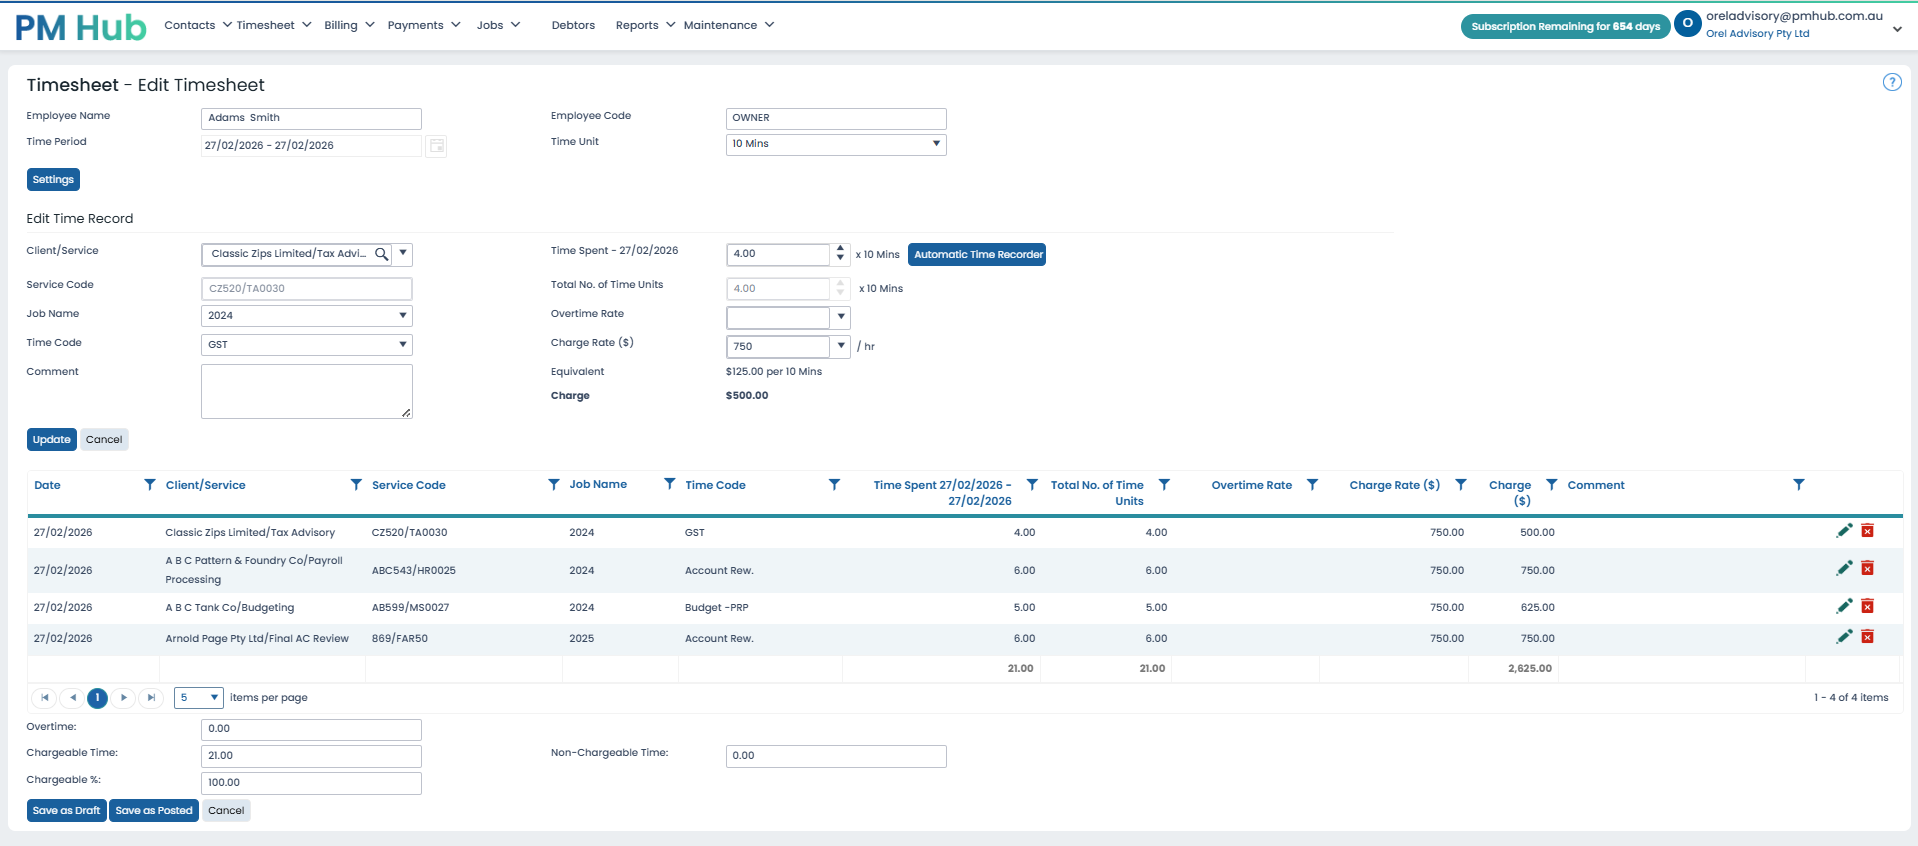Filter the Charge ($) column

(1552, 485)
